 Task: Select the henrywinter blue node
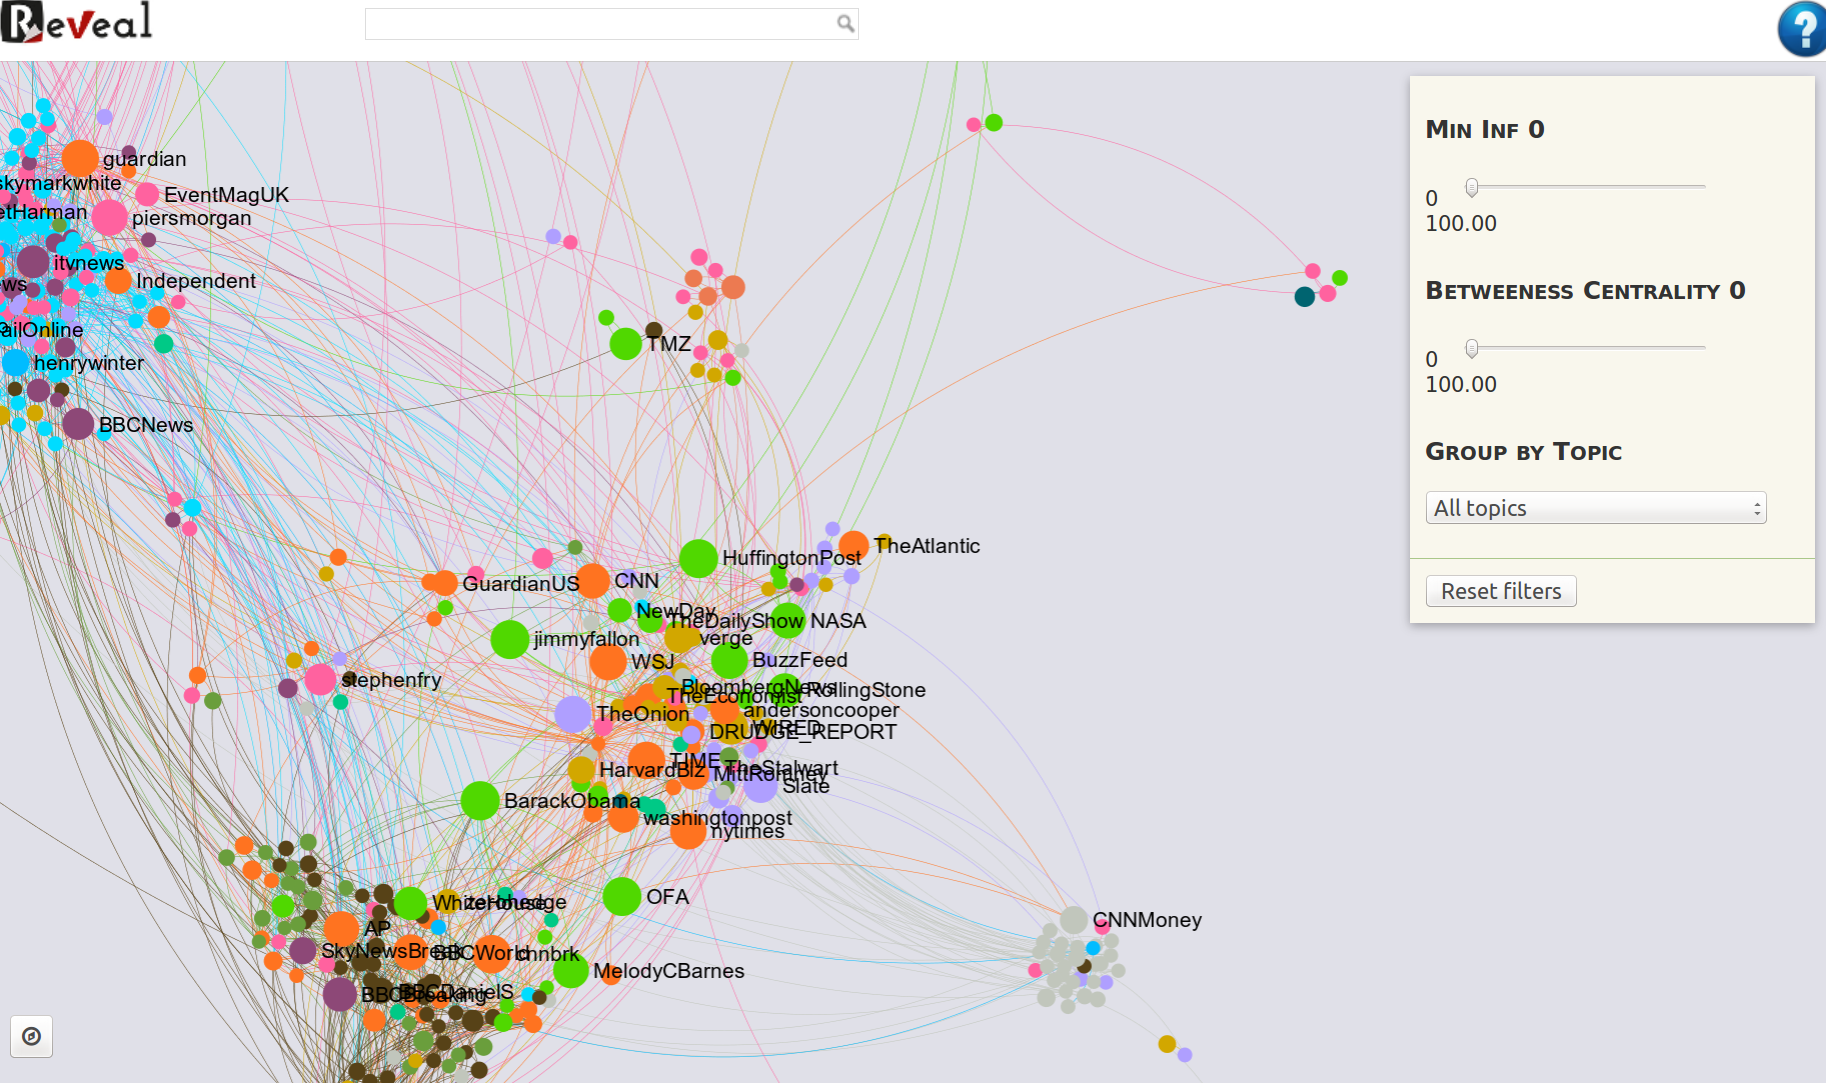tap(15, 362)
